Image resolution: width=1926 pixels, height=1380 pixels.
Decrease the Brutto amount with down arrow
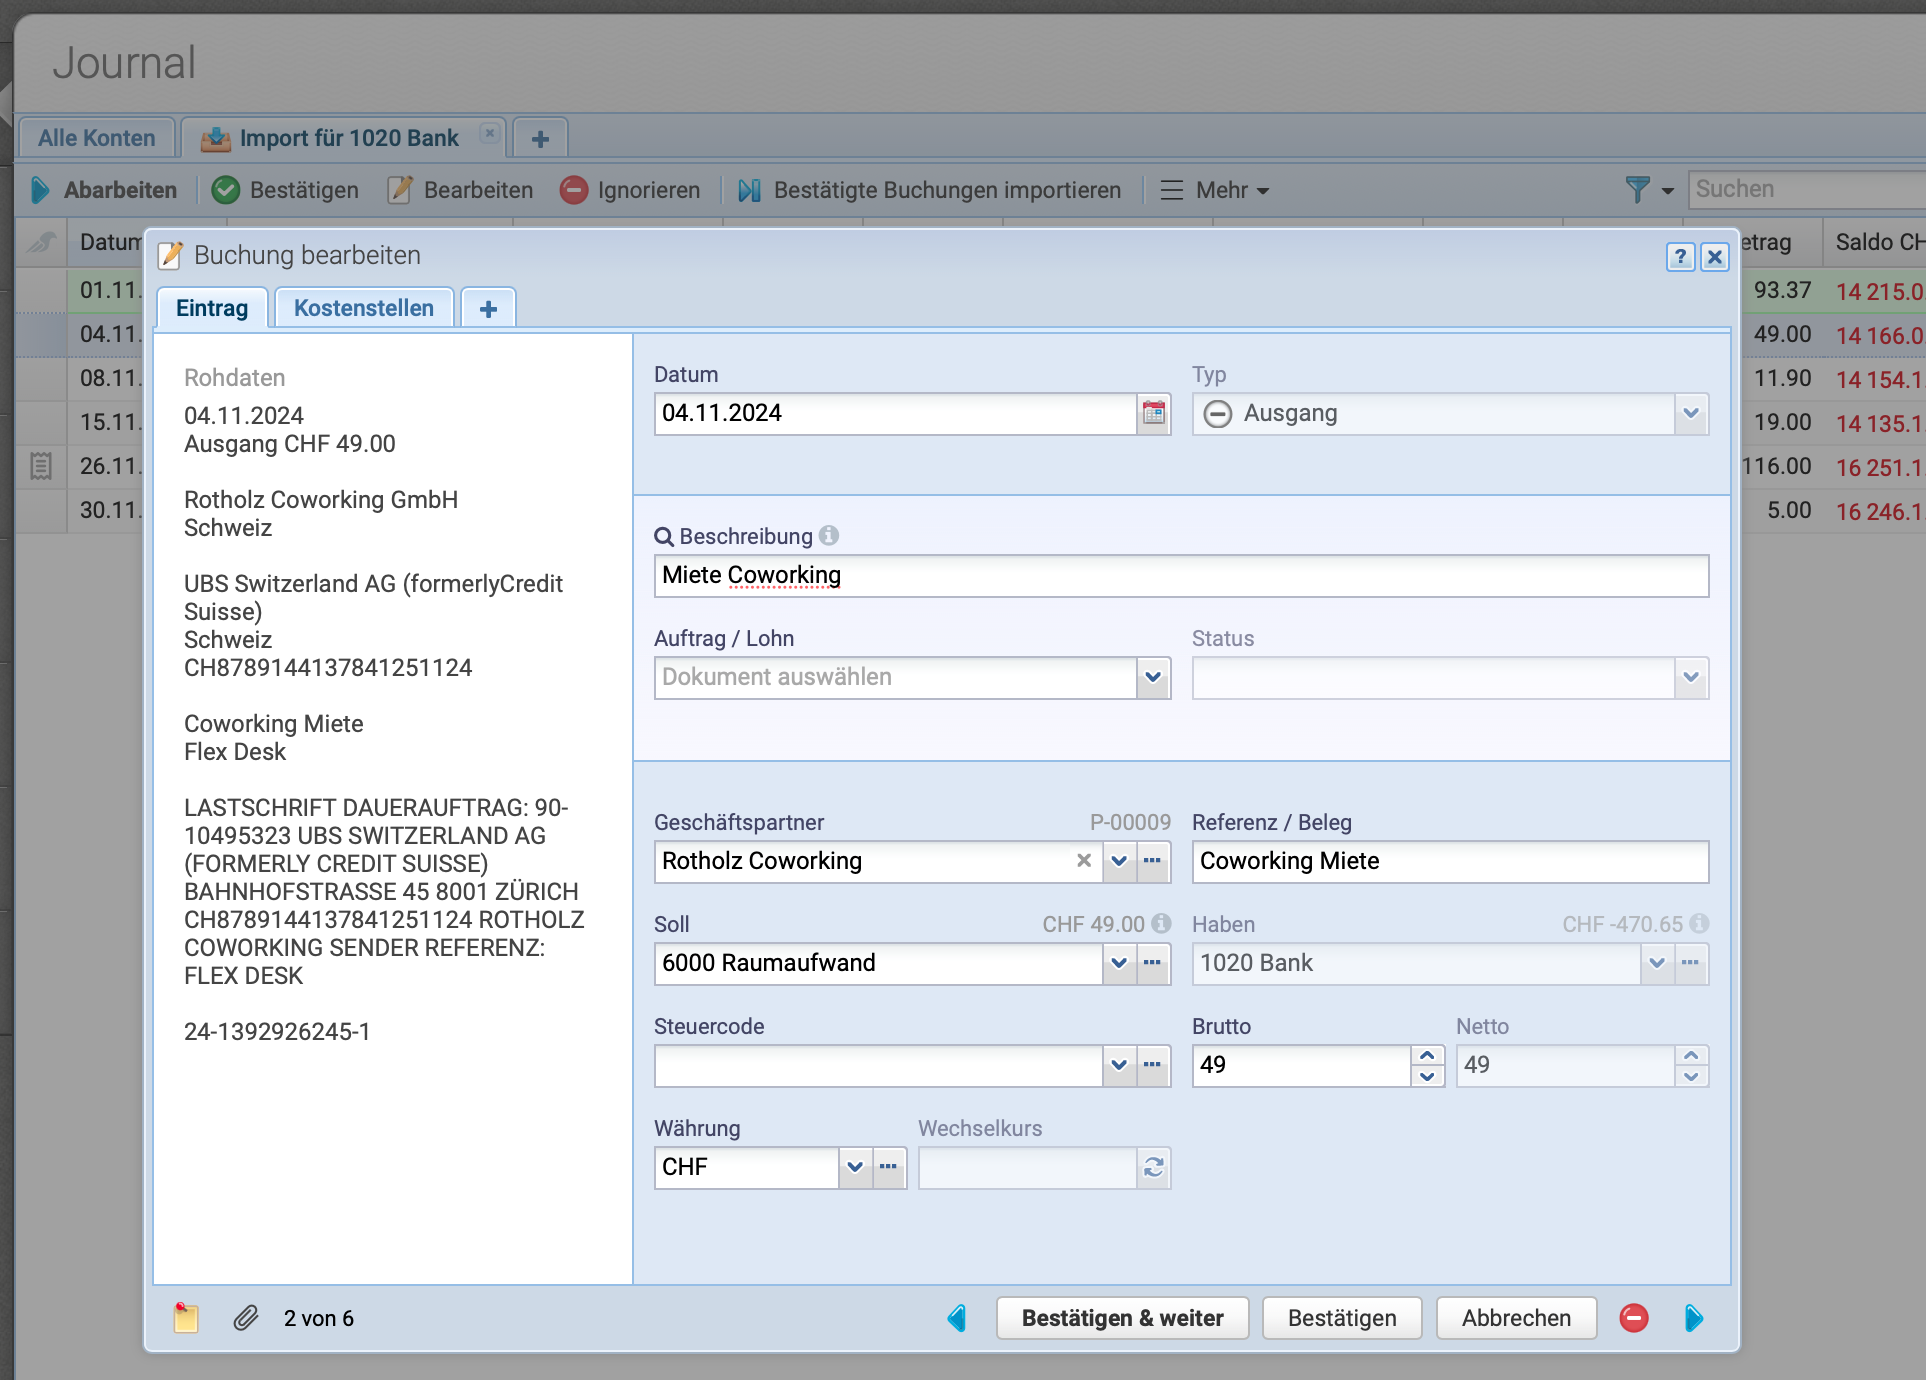(1427, 1076)
